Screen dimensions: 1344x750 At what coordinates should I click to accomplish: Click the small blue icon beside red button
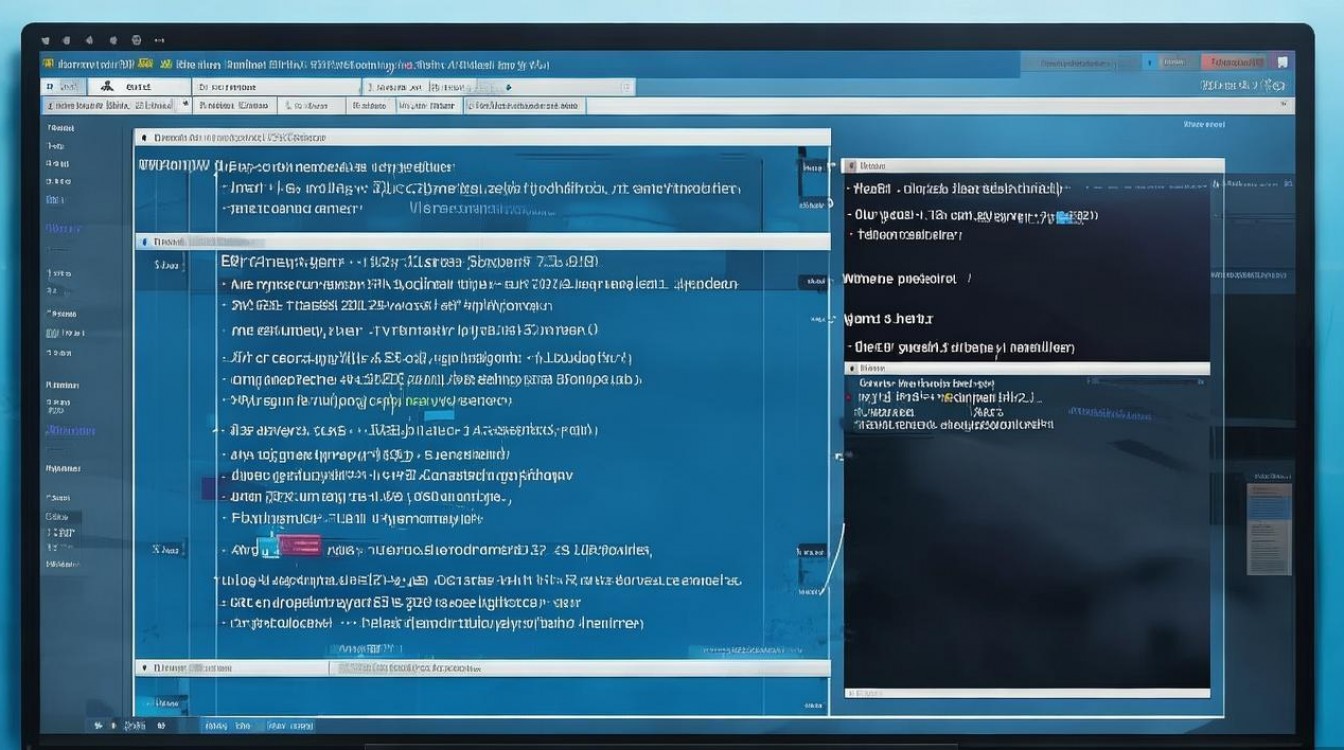pyautogui.click(x=1149, y=63)
